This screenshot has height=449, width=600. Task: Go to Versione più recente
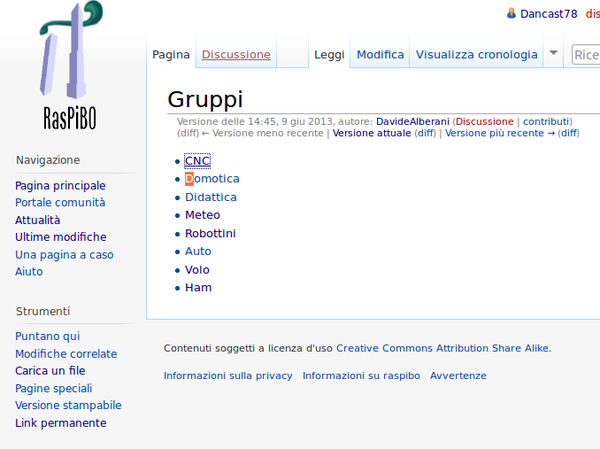[x=500, y=133]
